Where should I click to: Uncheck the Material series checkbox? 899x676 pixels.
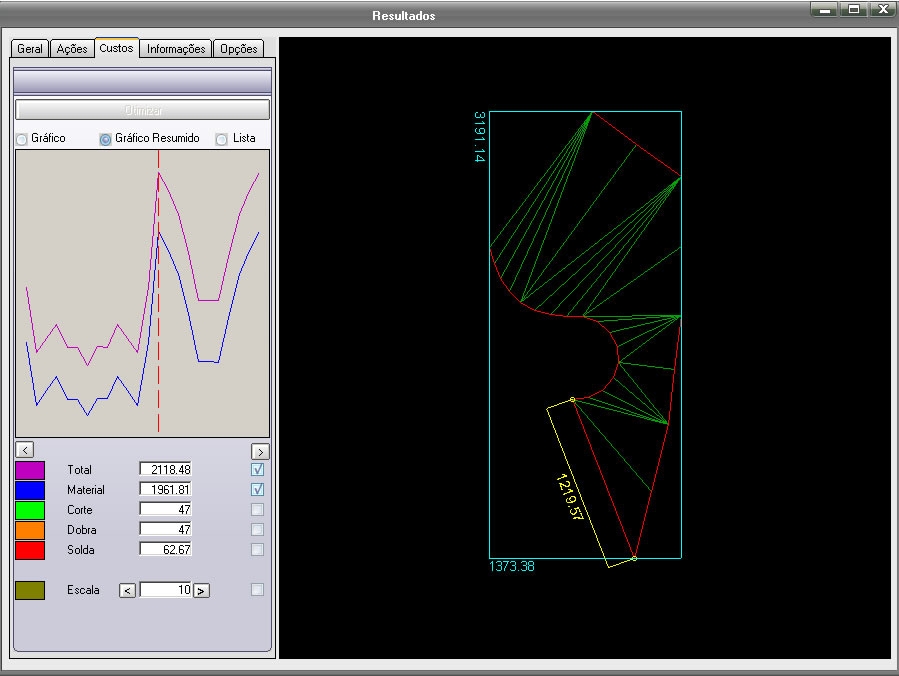[x=257, y=490]
